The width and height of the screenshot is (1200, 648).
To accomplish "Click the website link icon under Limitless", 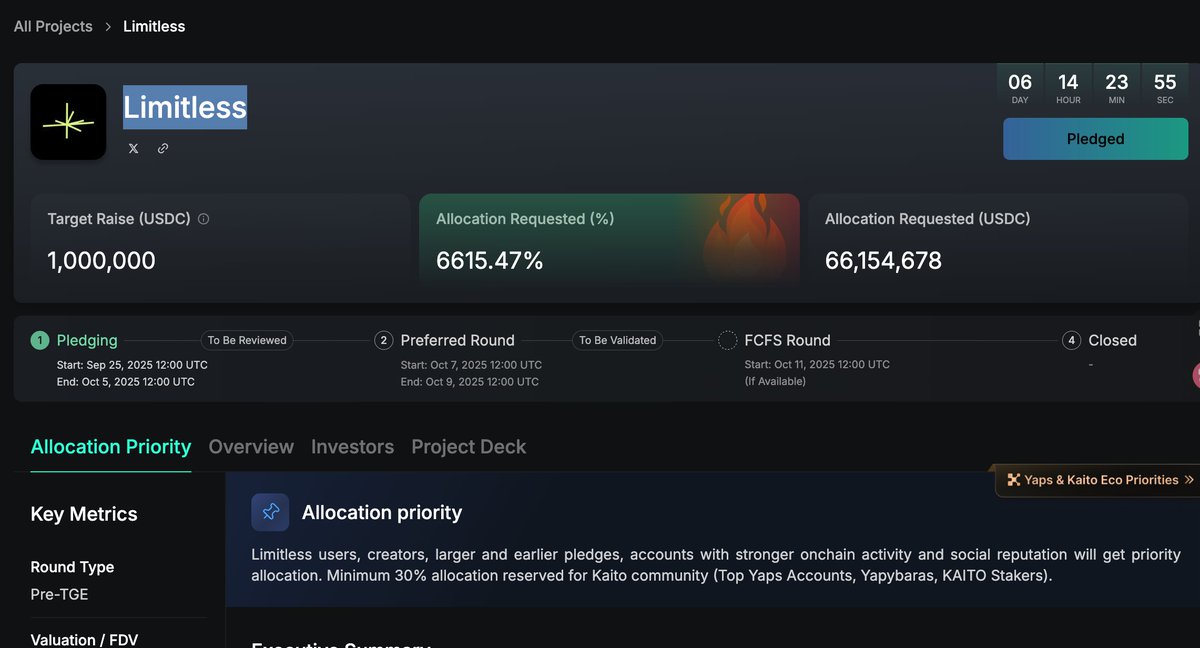I will point(163,148).
